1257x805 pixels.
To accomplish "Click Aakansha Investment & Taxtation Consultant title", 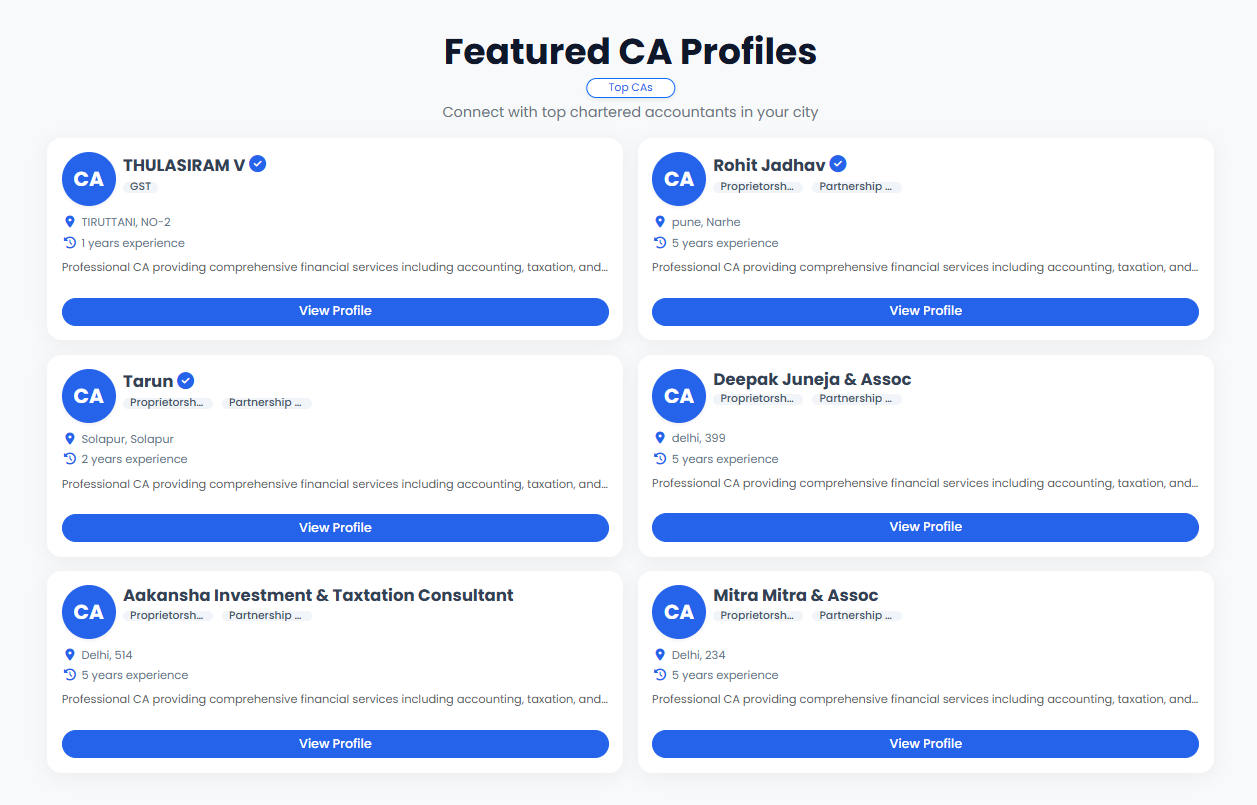I will [x=318, y=596].
